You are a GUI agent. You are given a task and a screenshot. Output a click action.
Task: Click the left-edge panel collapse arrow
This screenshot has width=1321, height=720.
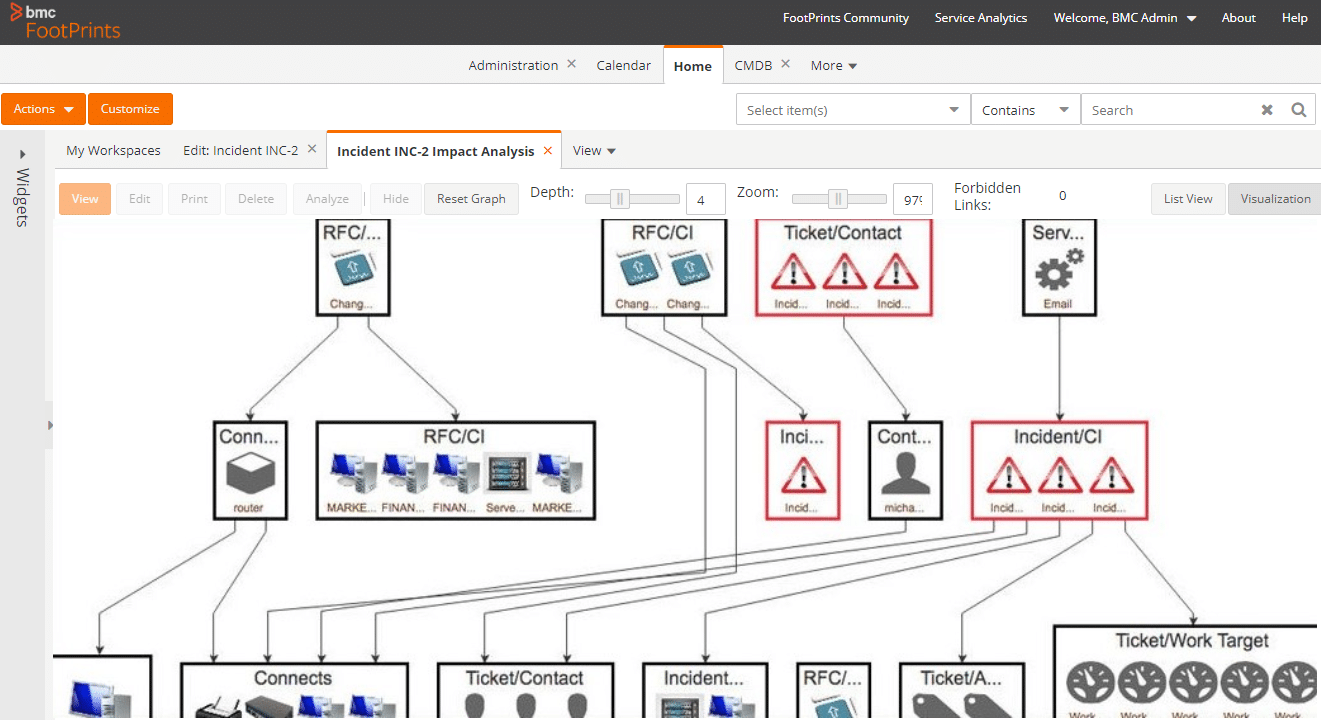tap(50, 425)
